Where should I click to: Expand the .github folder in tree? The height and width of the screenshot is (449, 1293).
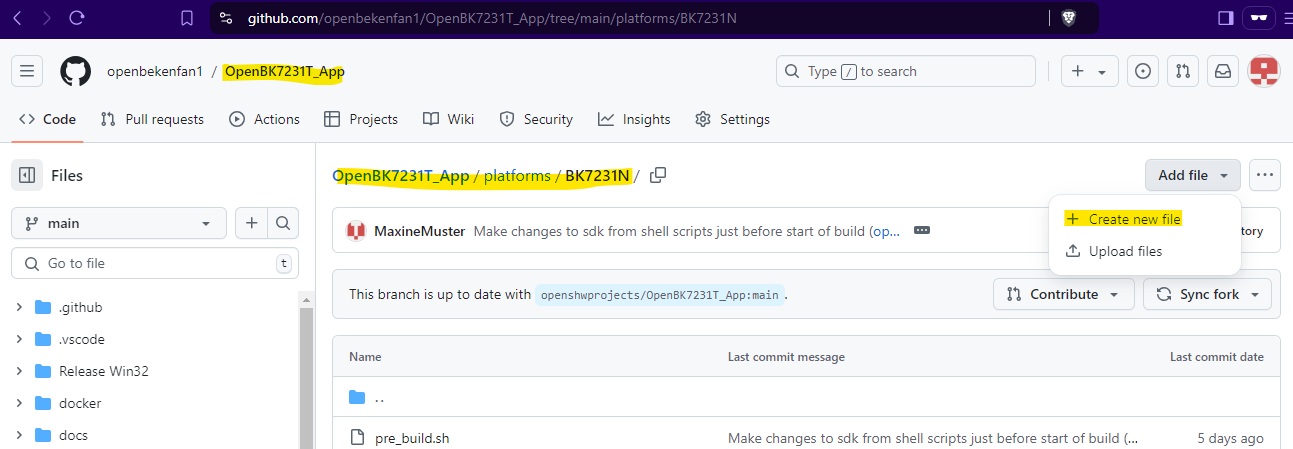pos(19,307)
